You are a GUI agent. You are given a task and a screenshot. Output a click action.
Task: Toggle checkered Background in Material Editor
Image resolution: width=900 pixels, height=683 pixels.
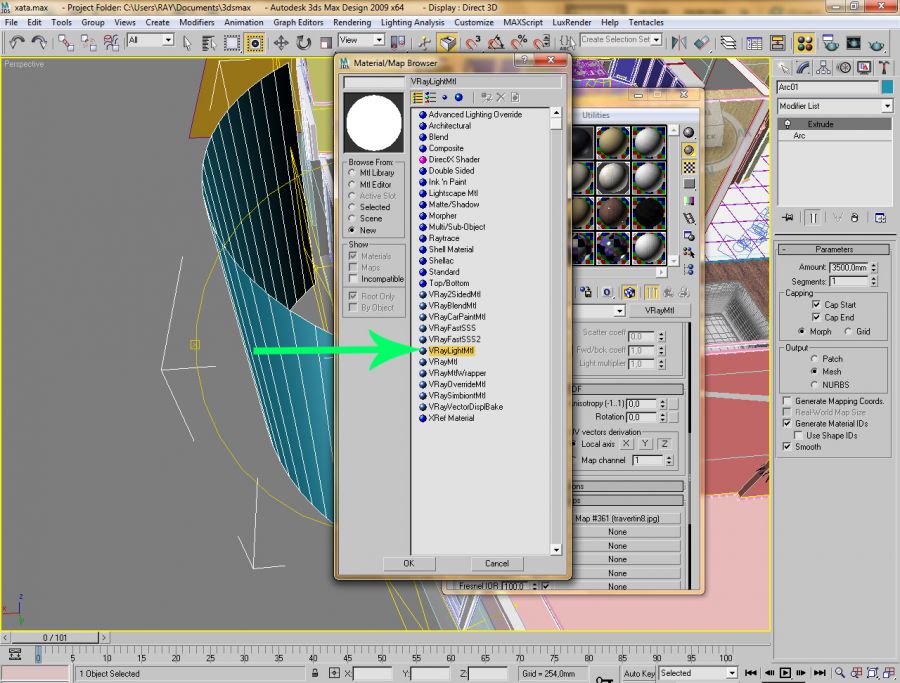pos(689,167)
